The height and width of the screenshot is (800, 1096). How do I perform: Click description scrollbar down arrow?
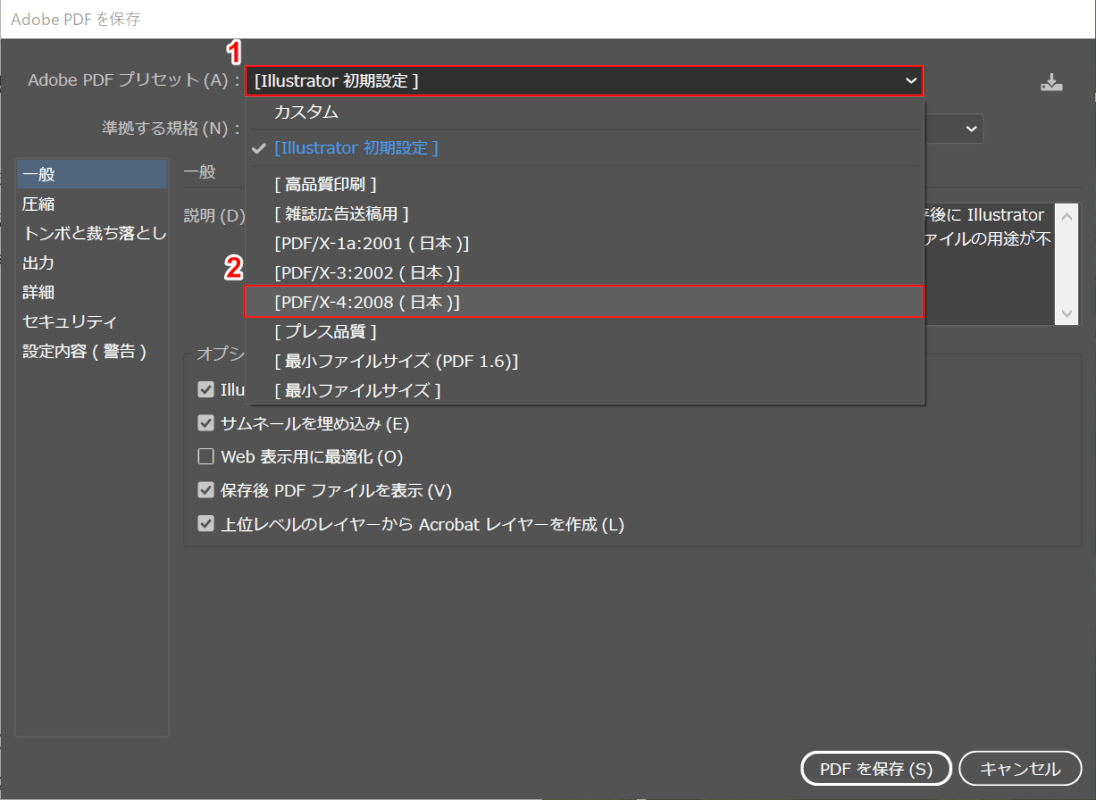(1067, 313)
